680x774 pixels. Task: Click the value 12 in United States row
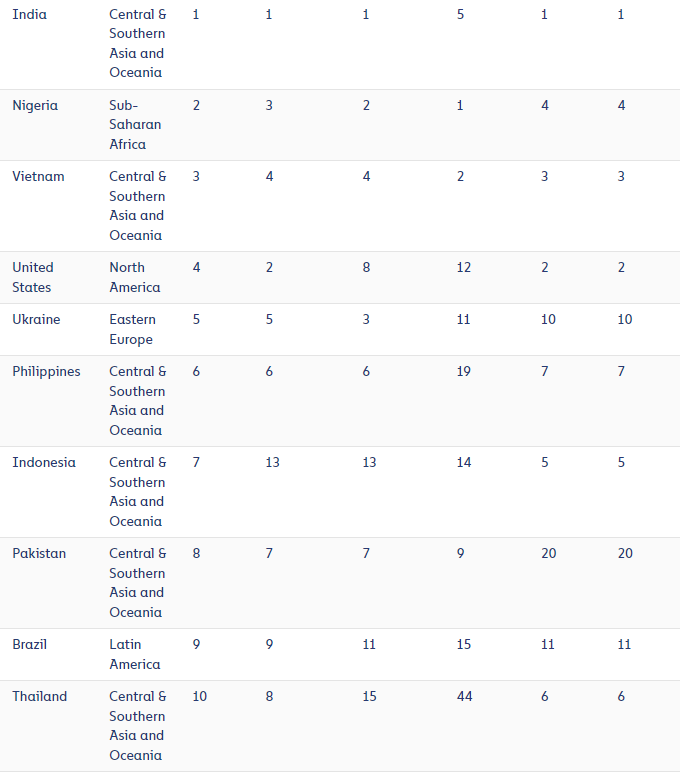point(463,267)
